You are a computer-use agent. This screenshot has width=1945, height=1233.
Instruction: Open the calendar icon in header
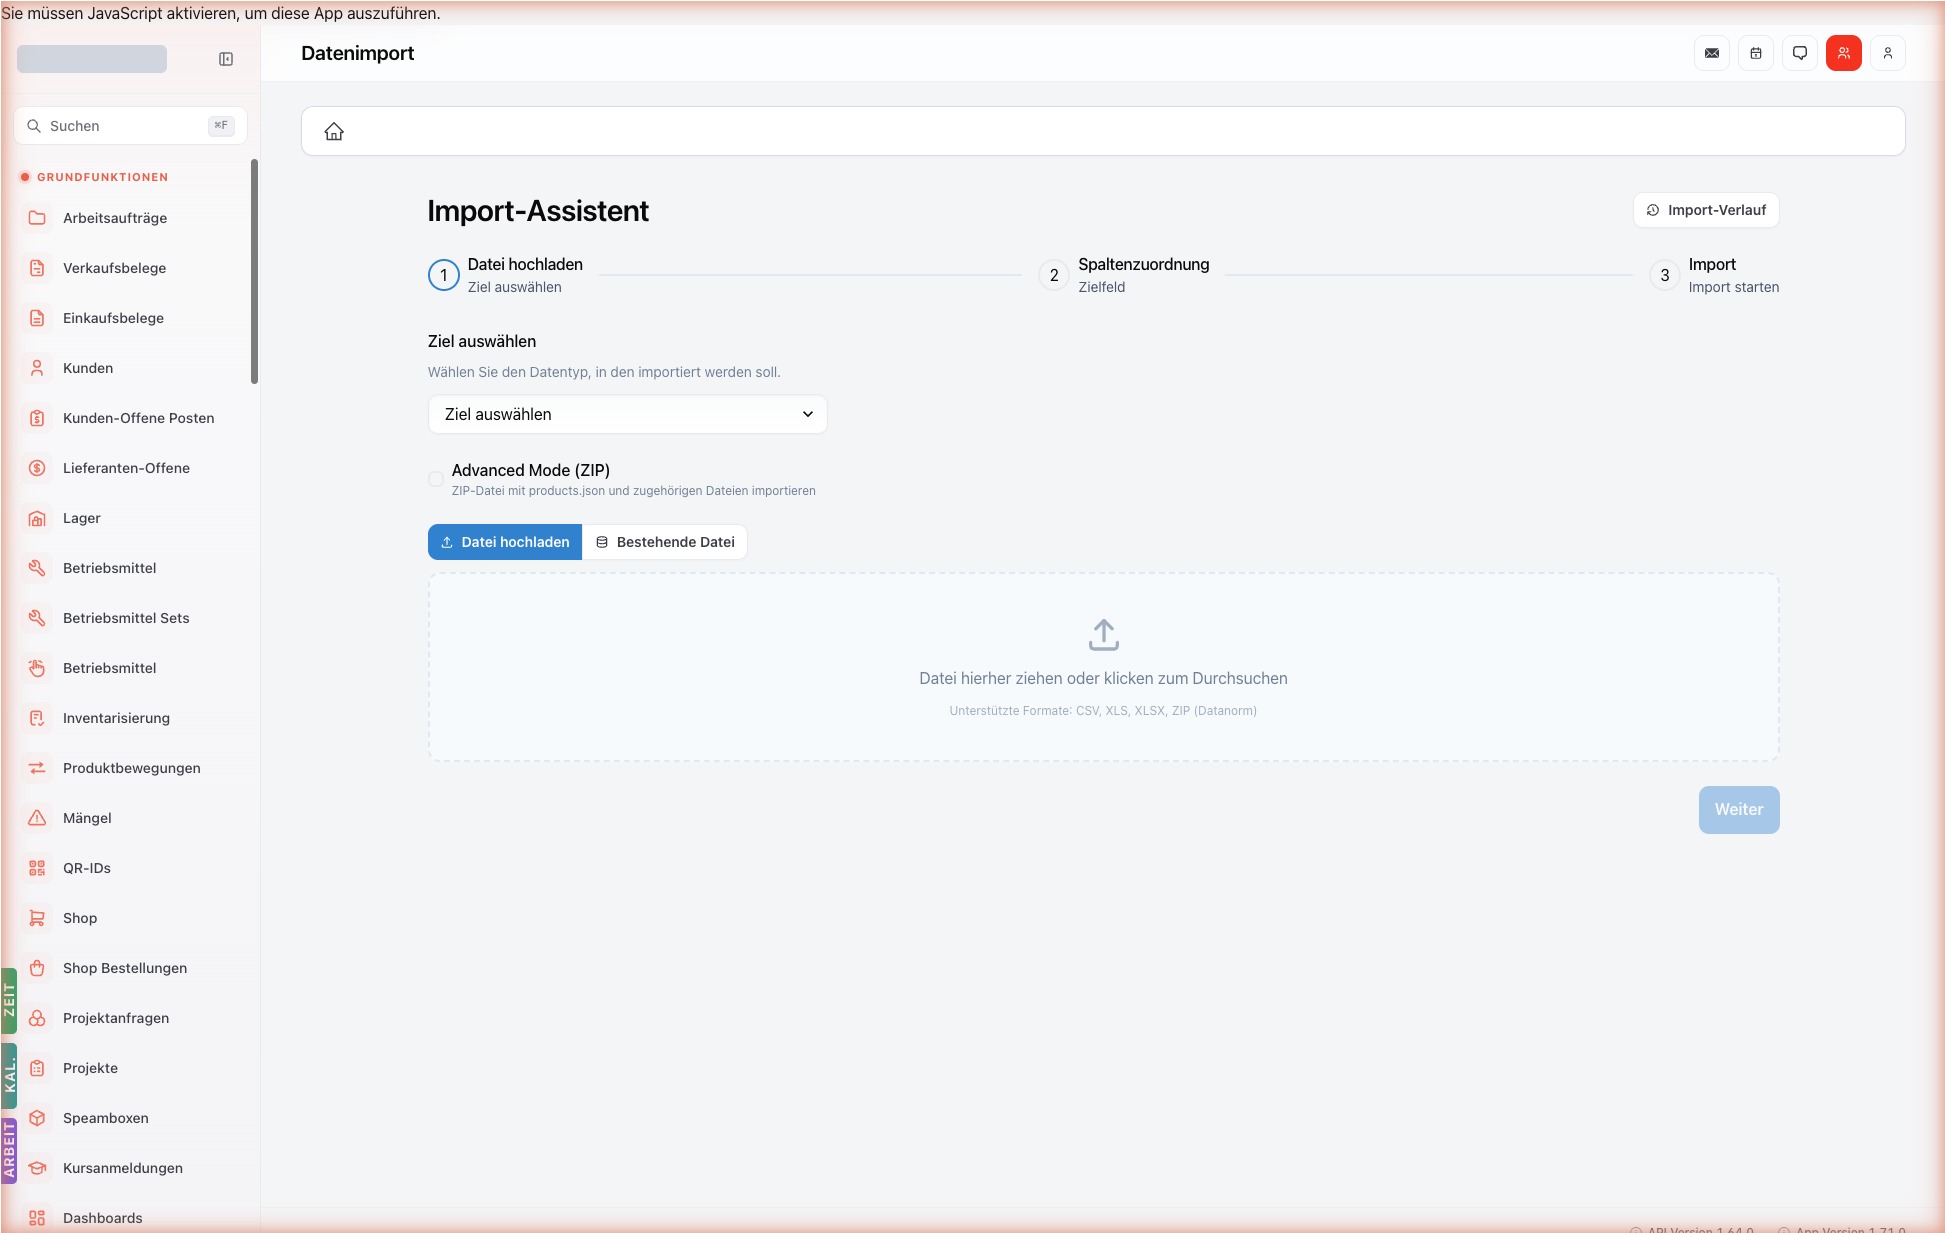(1756, 53)
